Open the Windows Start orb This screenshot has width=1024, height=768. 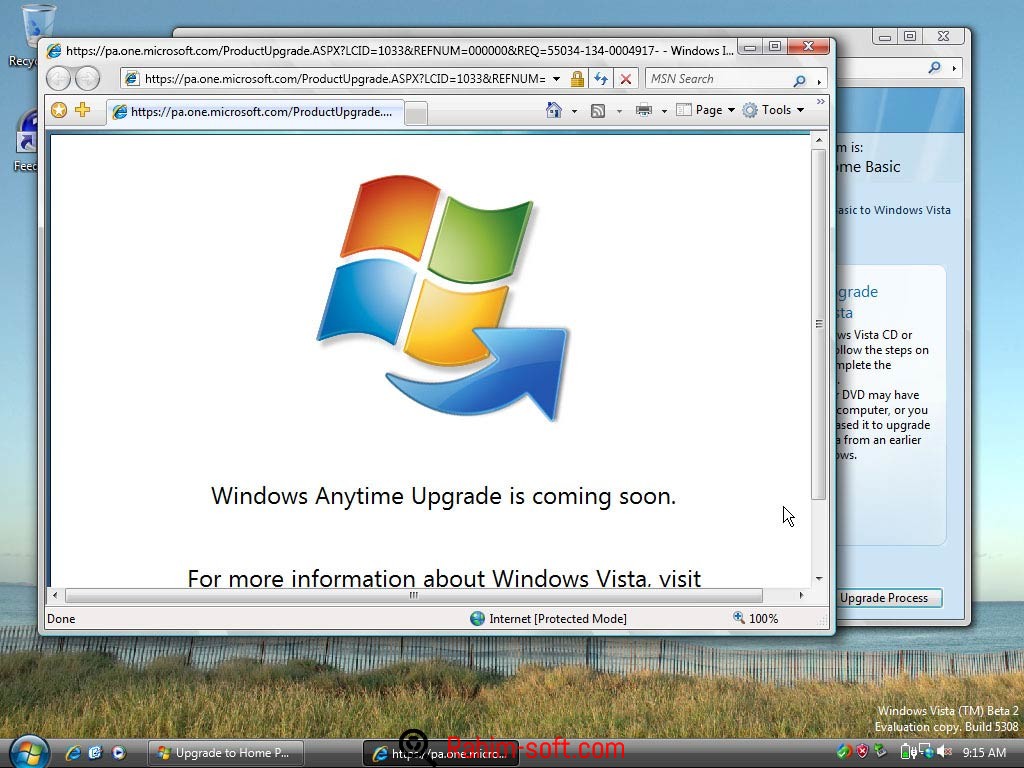pyautogui.click(x=29, y=752)
